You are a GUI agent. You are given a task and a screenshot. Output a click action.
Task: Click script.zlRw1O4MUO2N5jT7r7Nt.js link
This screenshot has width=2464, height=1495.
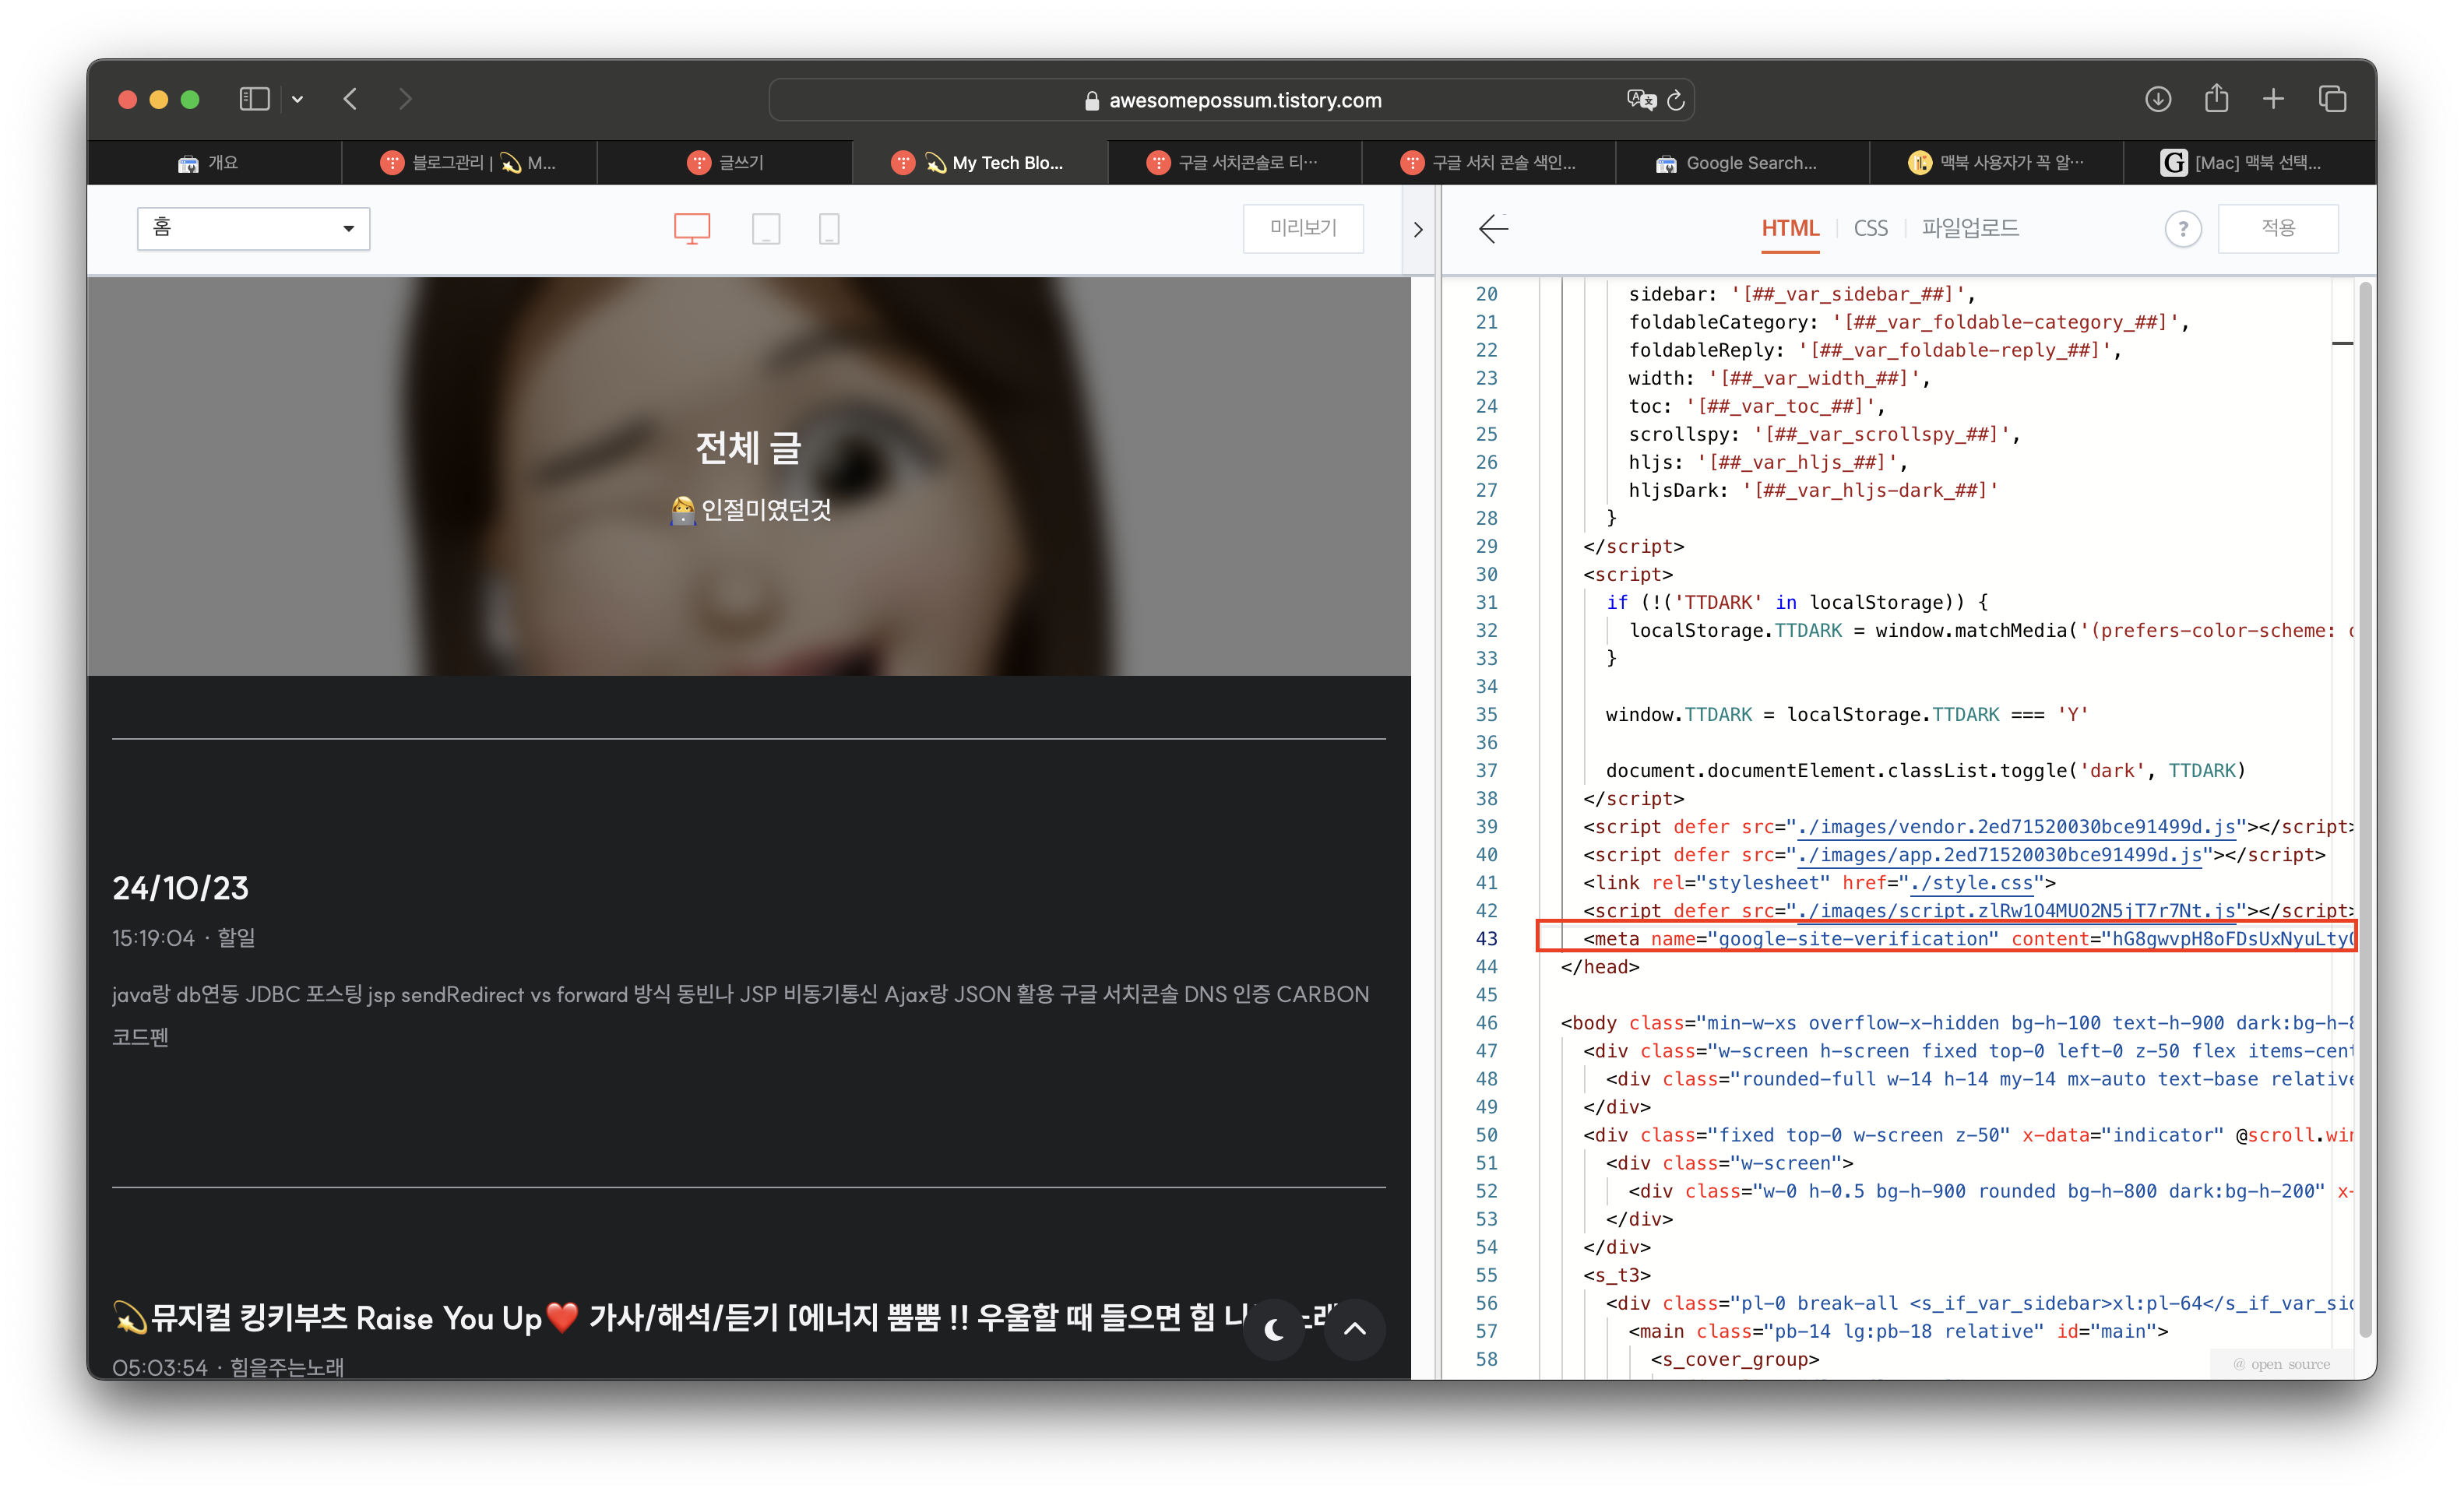[x=2016, y=910]
